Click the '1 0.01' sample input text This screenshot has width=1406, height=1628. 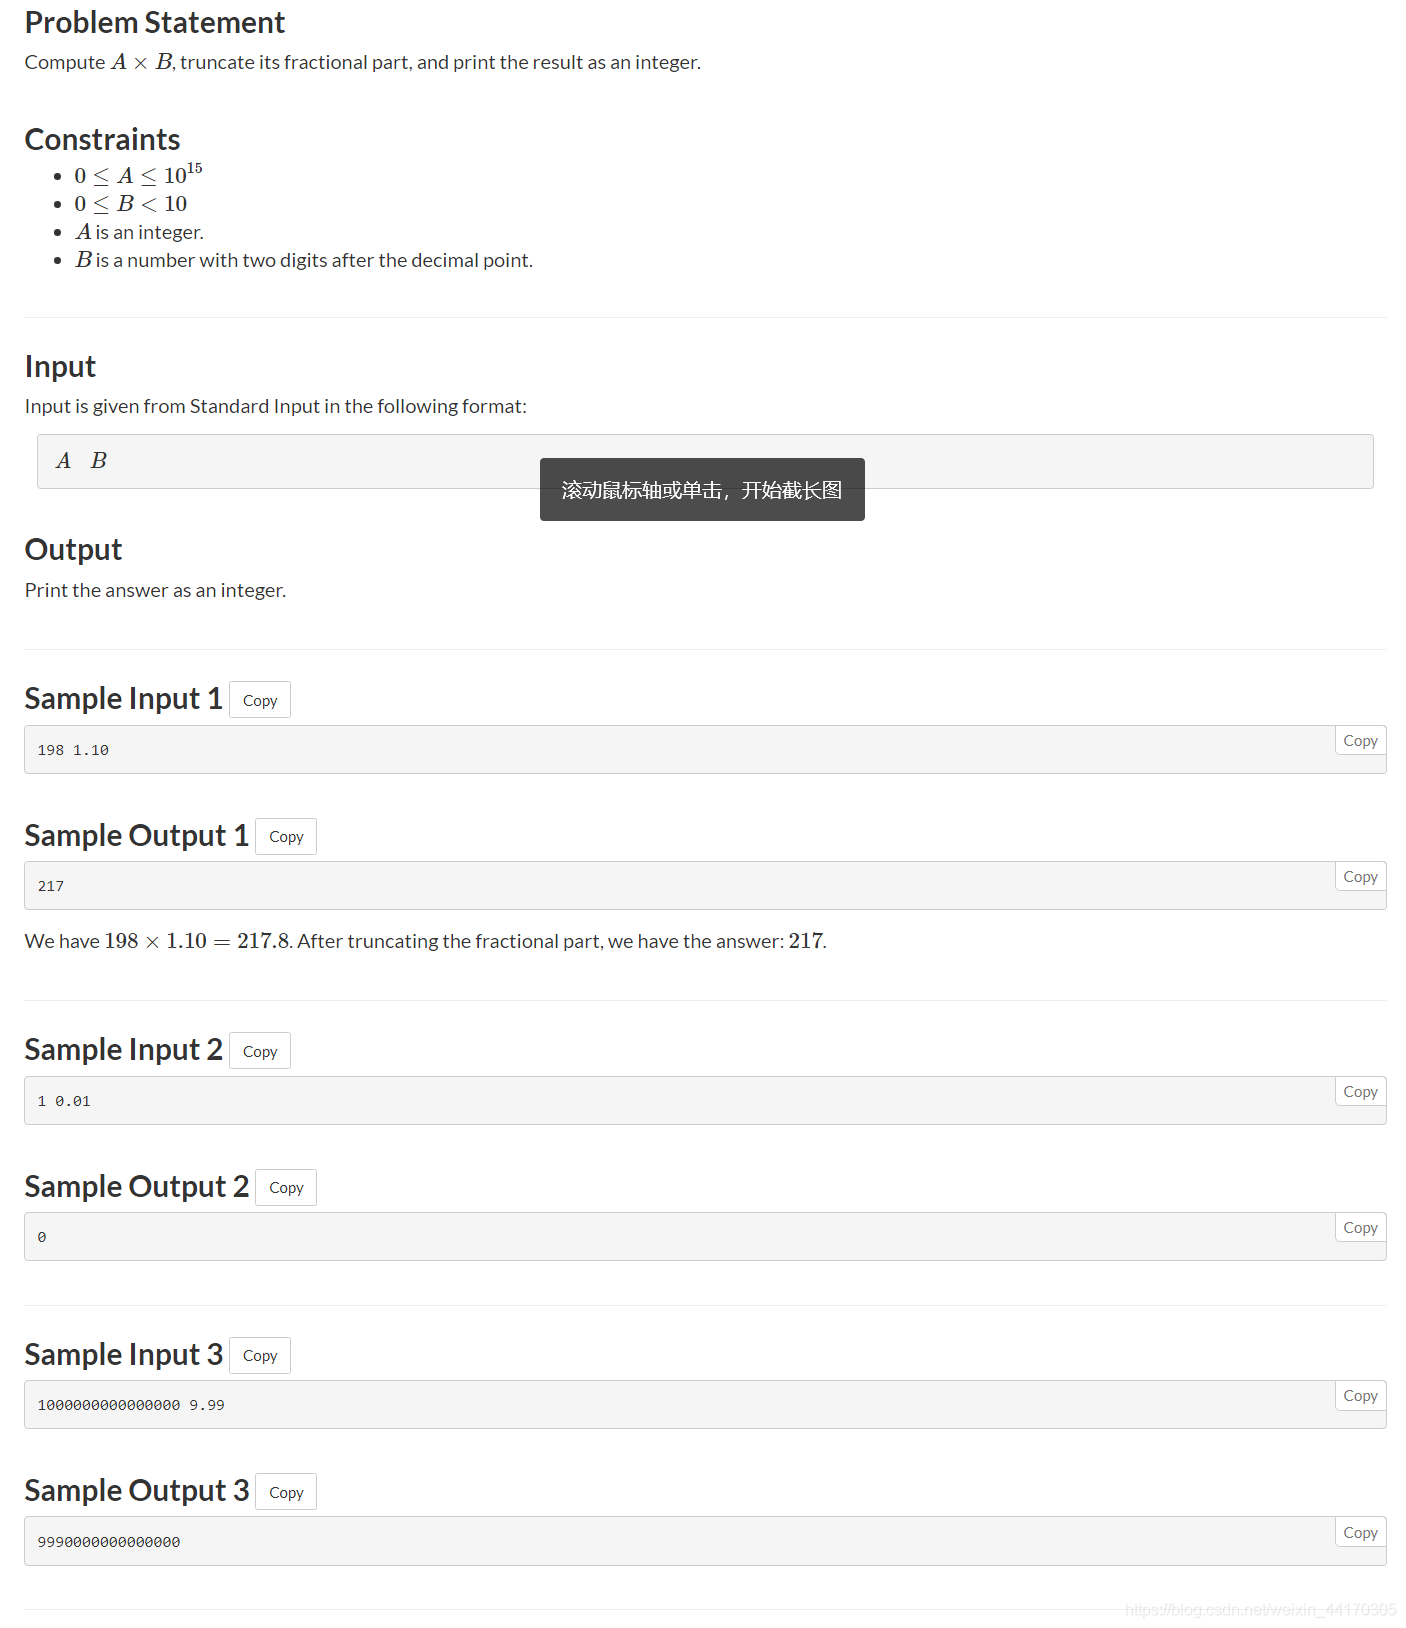(64, 1101)
